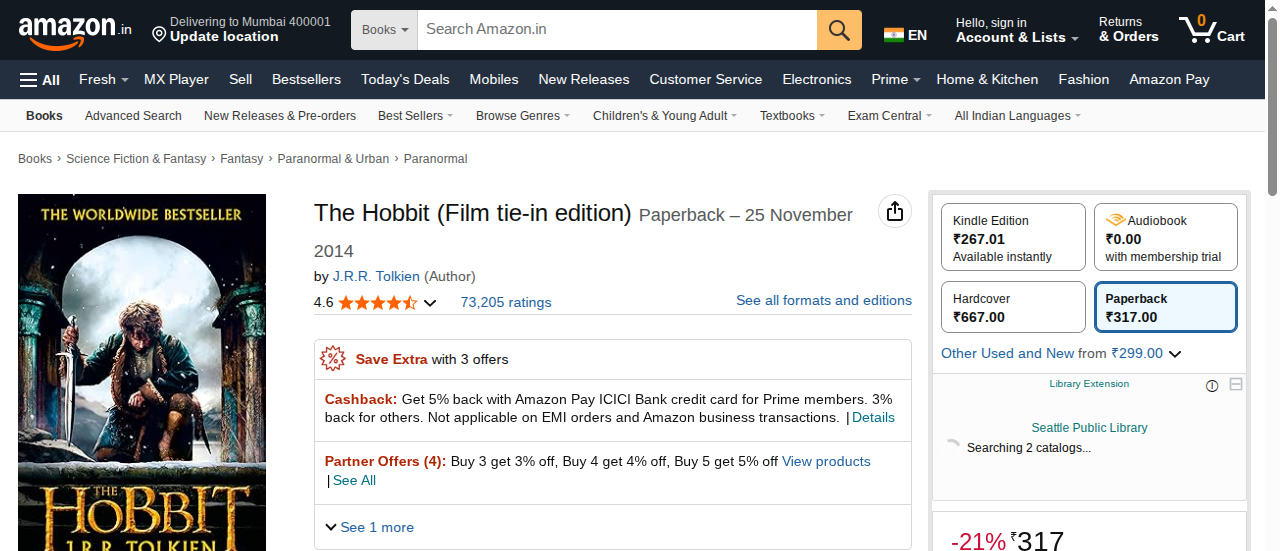Select the Kindle Edition format

[x=1013, y=238]
